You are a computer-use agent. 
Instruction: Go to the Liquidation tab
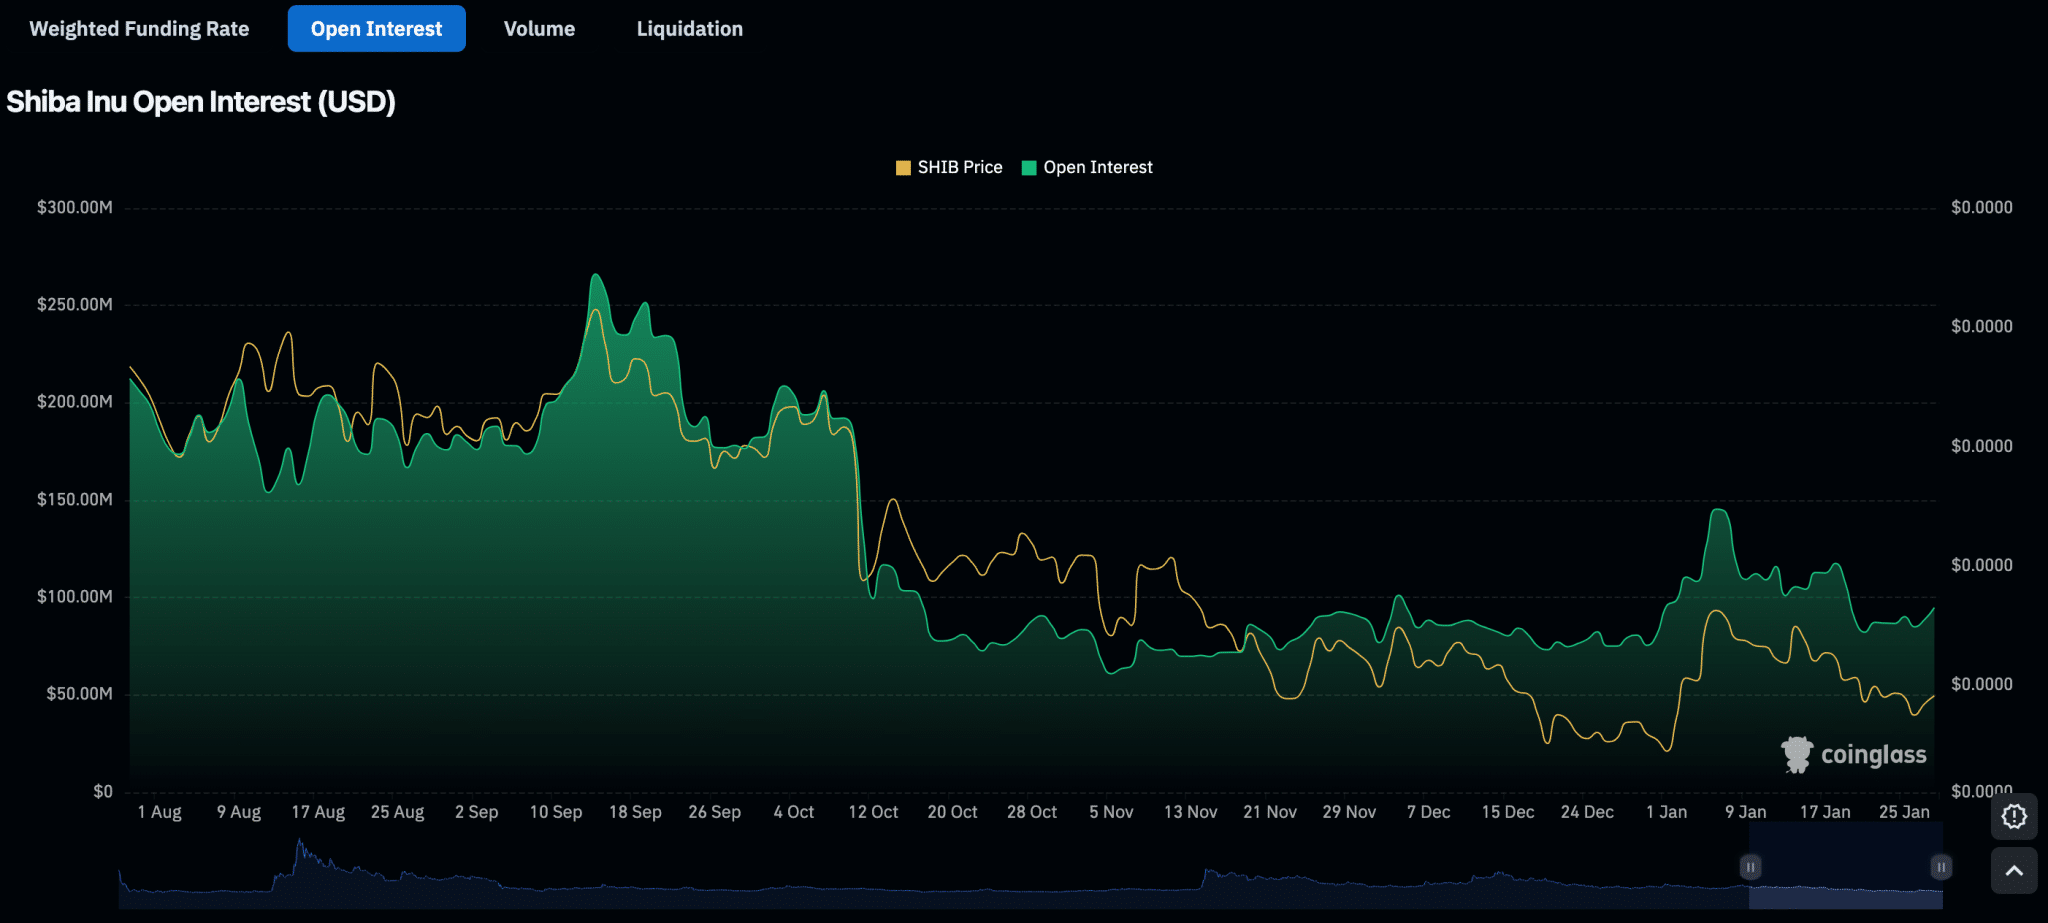coord(689,29)
